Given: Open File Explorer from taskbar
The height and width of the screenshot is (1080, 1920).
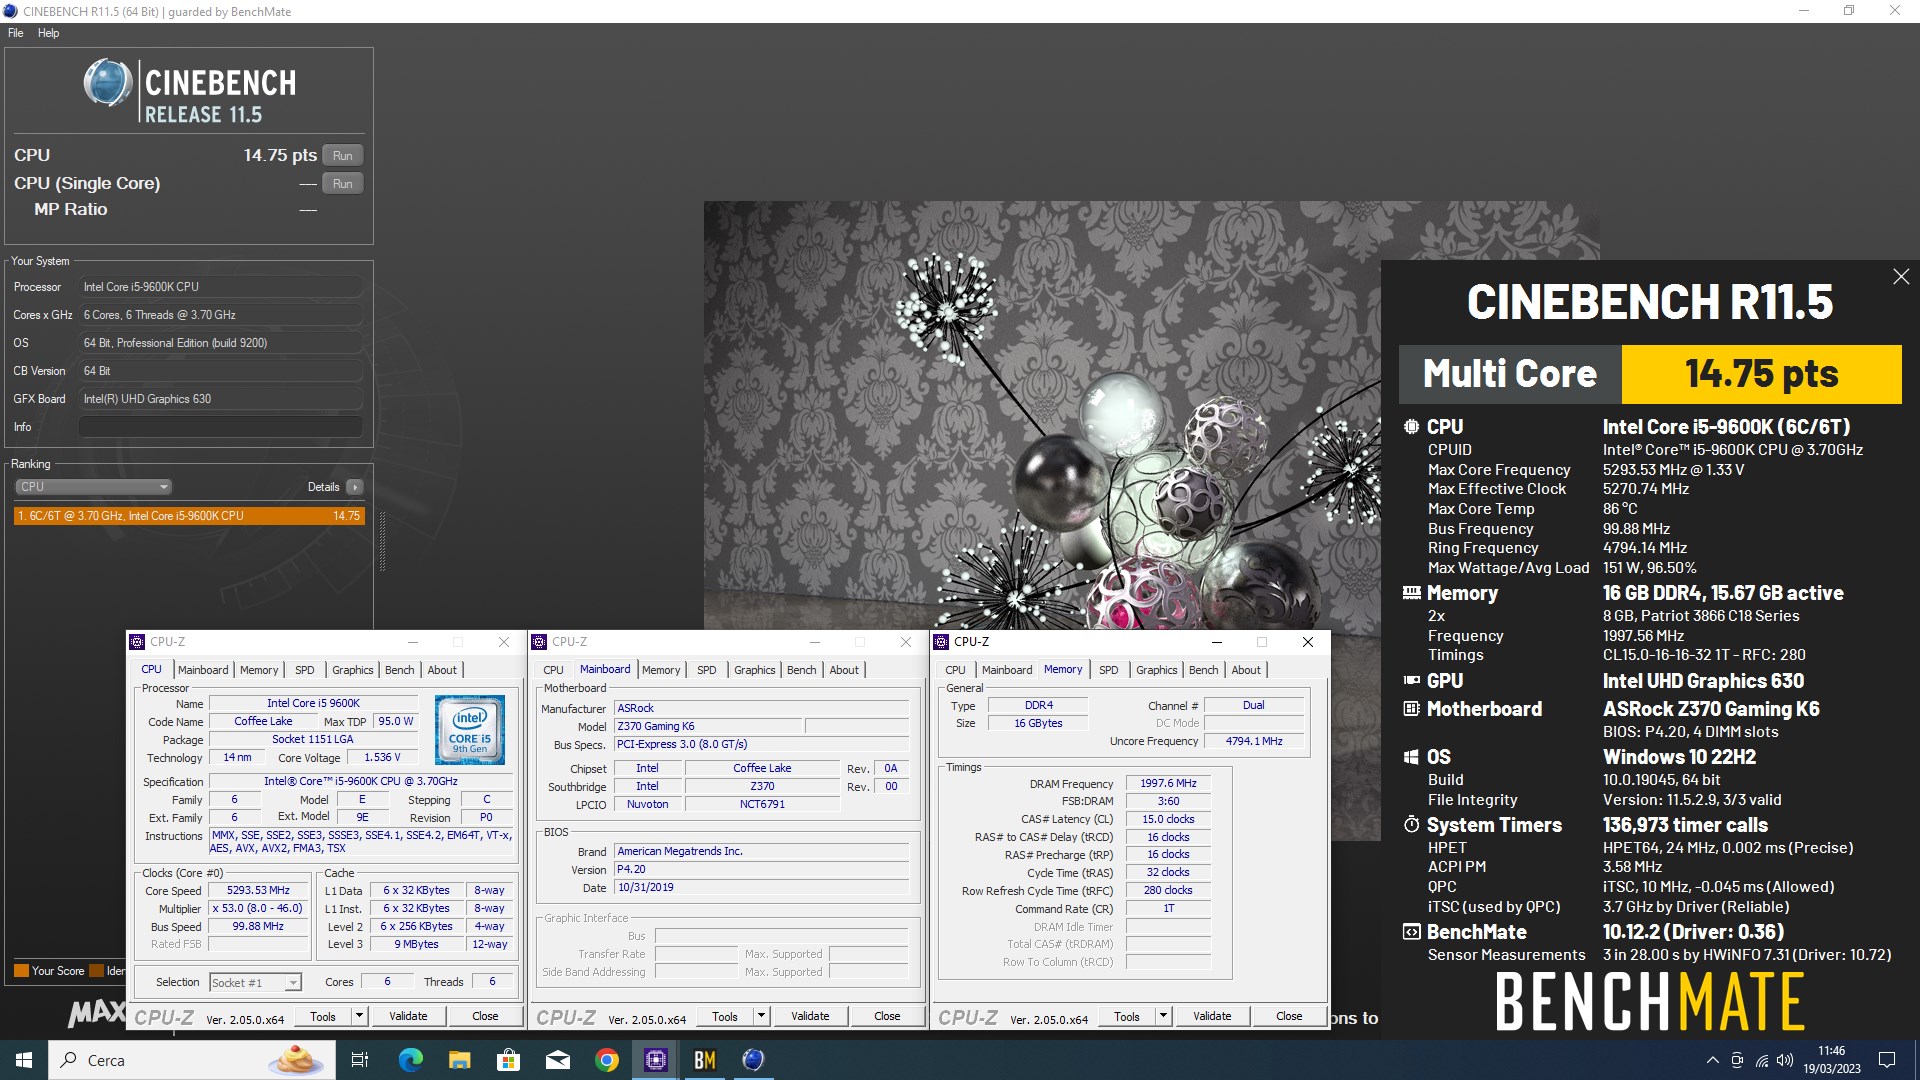Looking at the screenshot, I should [460, 1060].
